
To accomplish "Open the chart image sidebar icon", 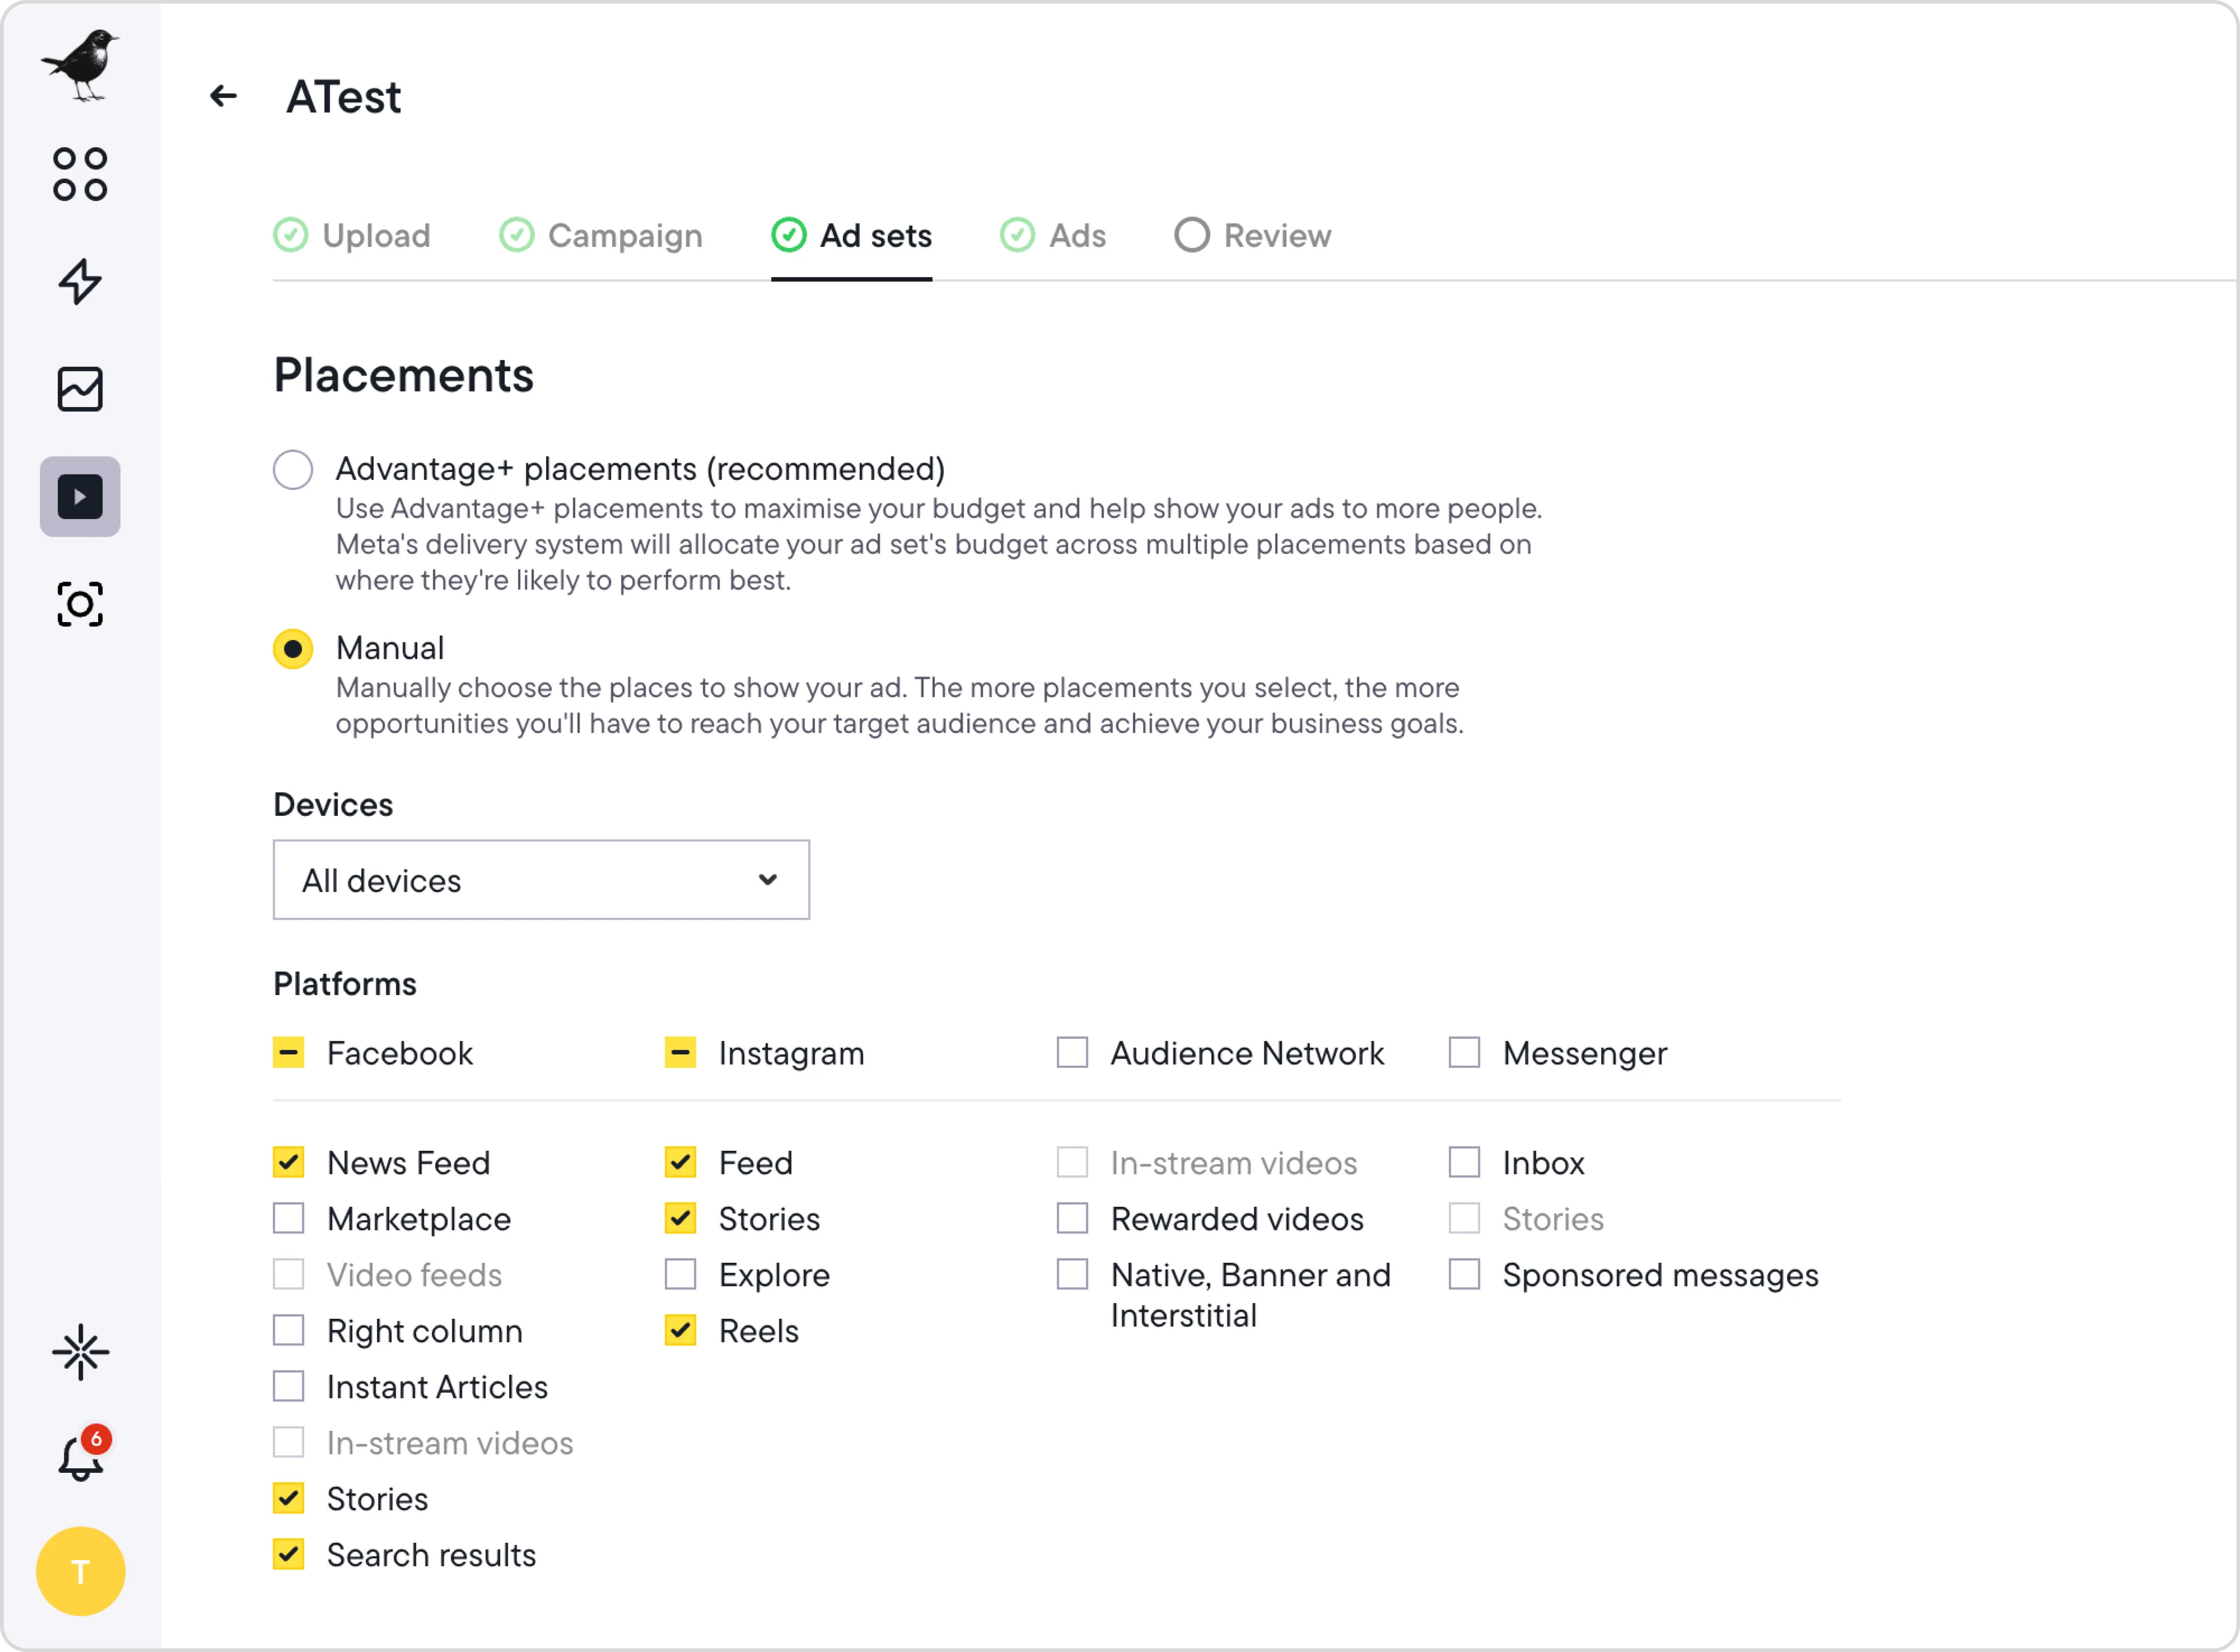I will (x=80, y=389).
